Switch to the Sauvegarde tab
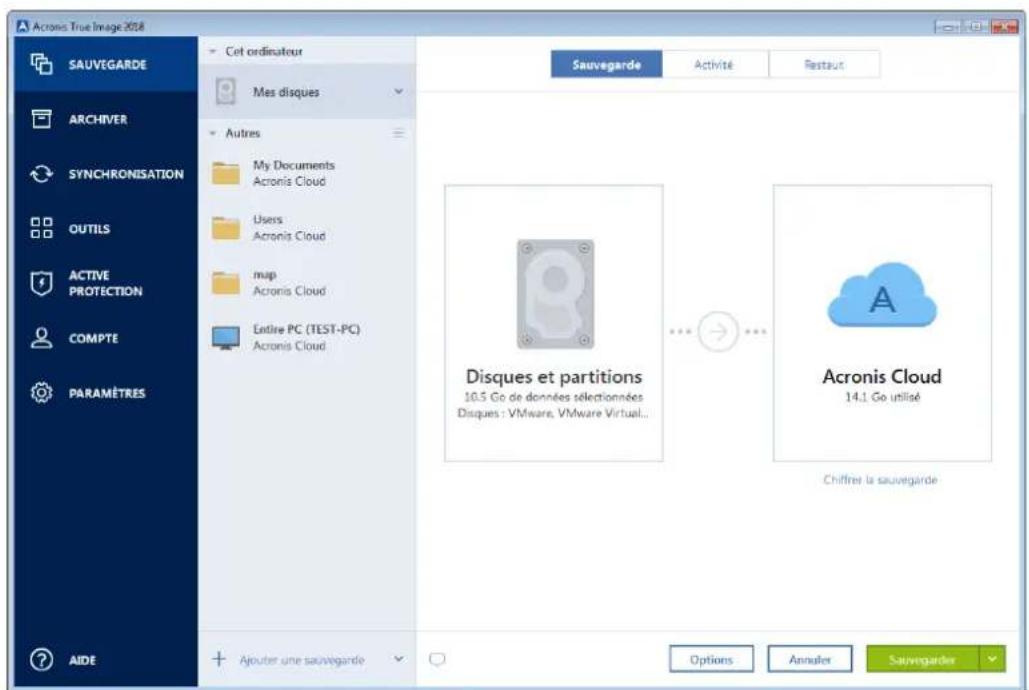 tap(606, 64)
